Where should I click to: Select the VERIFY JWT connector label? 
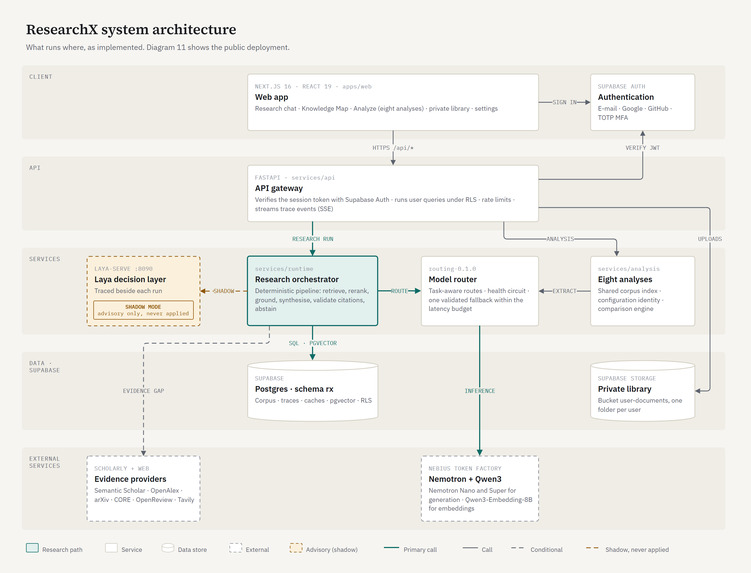tap(642, 148)
